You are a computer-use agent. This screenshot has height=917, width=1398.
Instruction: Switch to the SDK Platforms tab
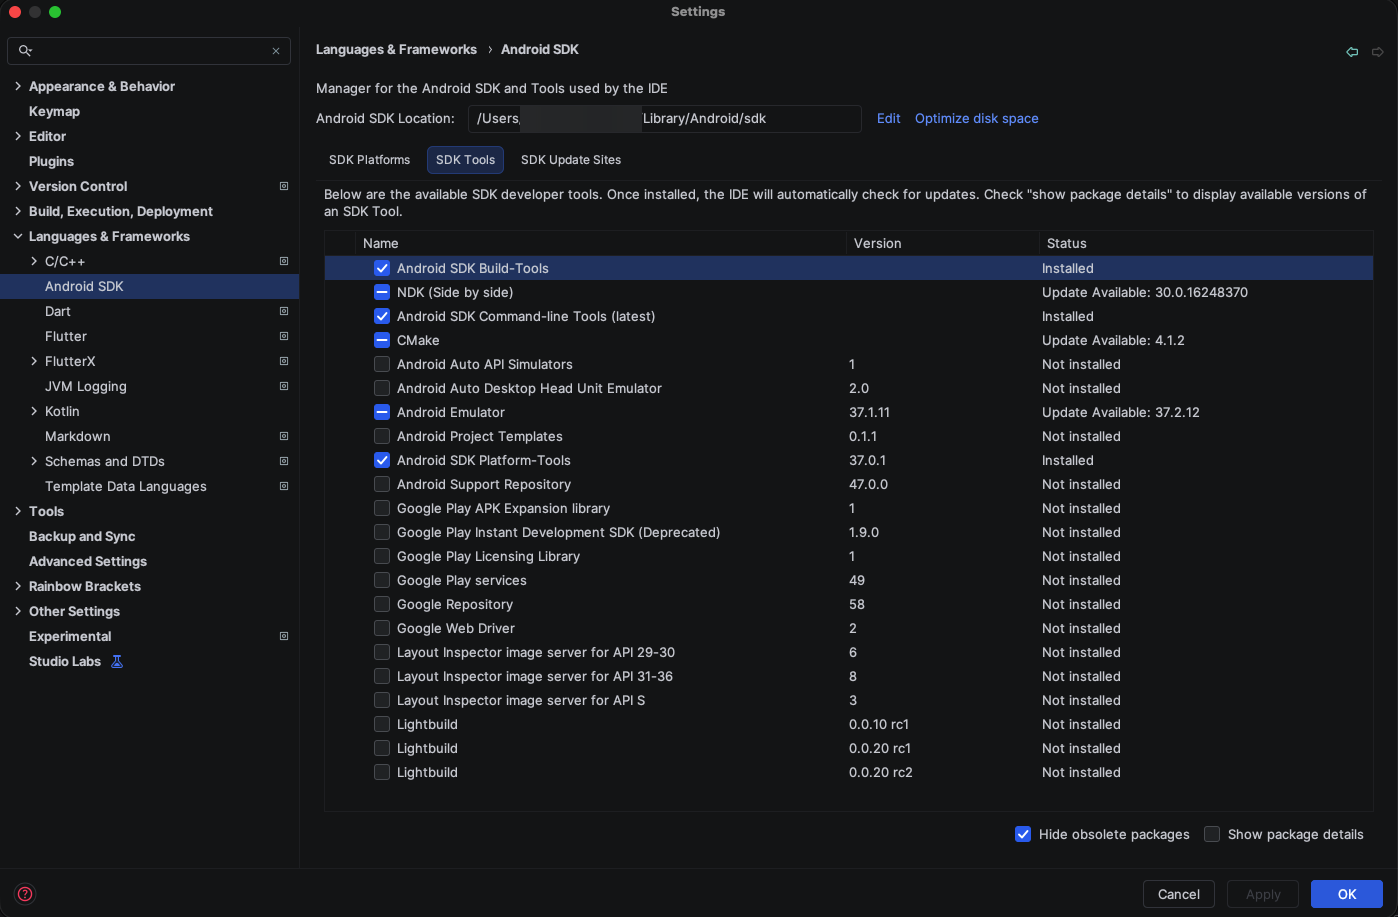click(x=369, y=160)
